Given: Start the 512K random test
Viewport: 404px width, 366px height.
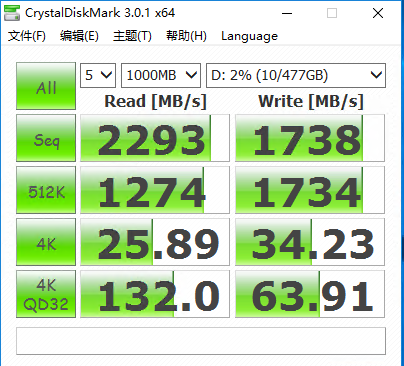Looking at the screenshot, I should pos(46,190).
